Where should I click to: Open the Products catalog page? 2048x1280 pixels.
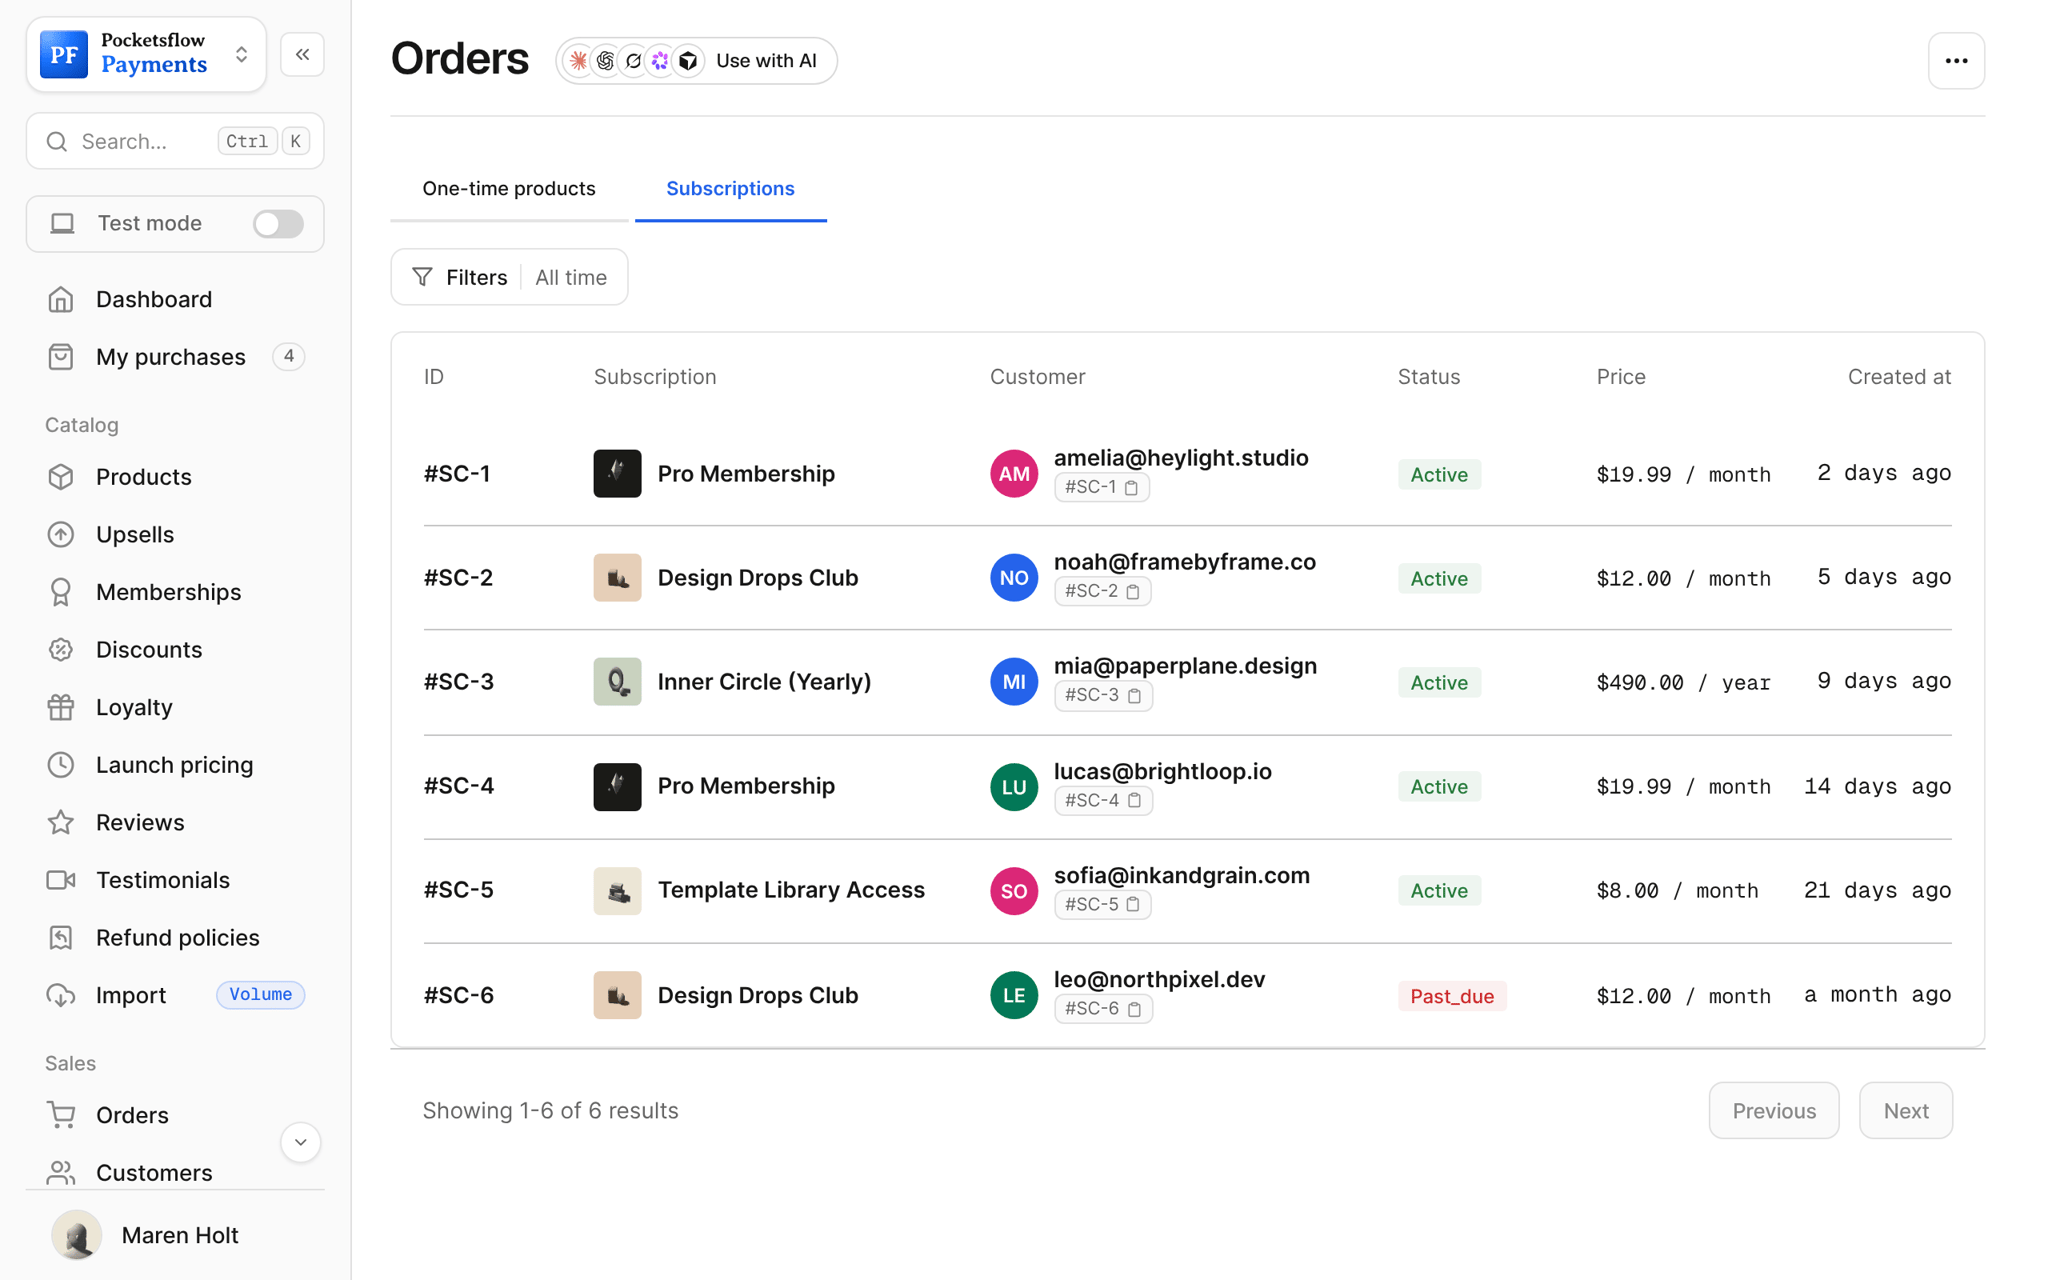144,477
